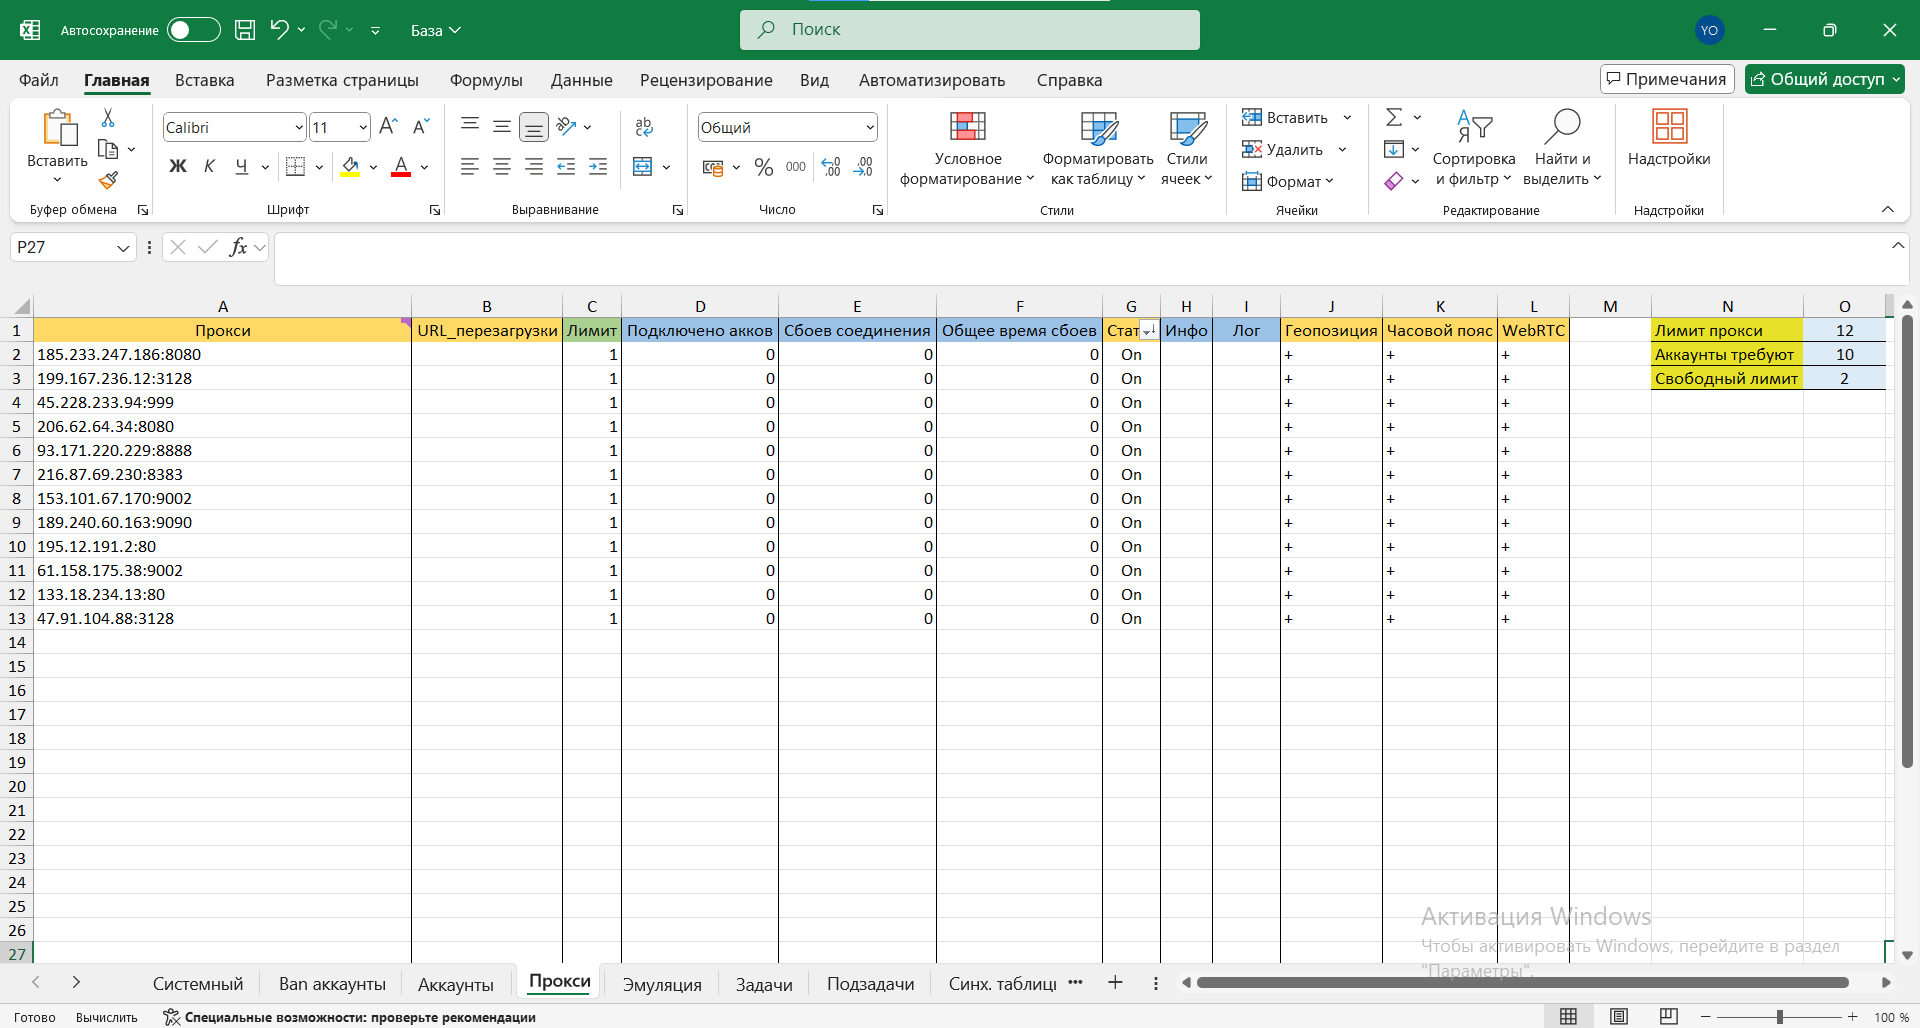This screenshot has width=1920, height=1028.
Task: Open filter dropdown on Статус column header
Action: click(x=1149, y=331)
